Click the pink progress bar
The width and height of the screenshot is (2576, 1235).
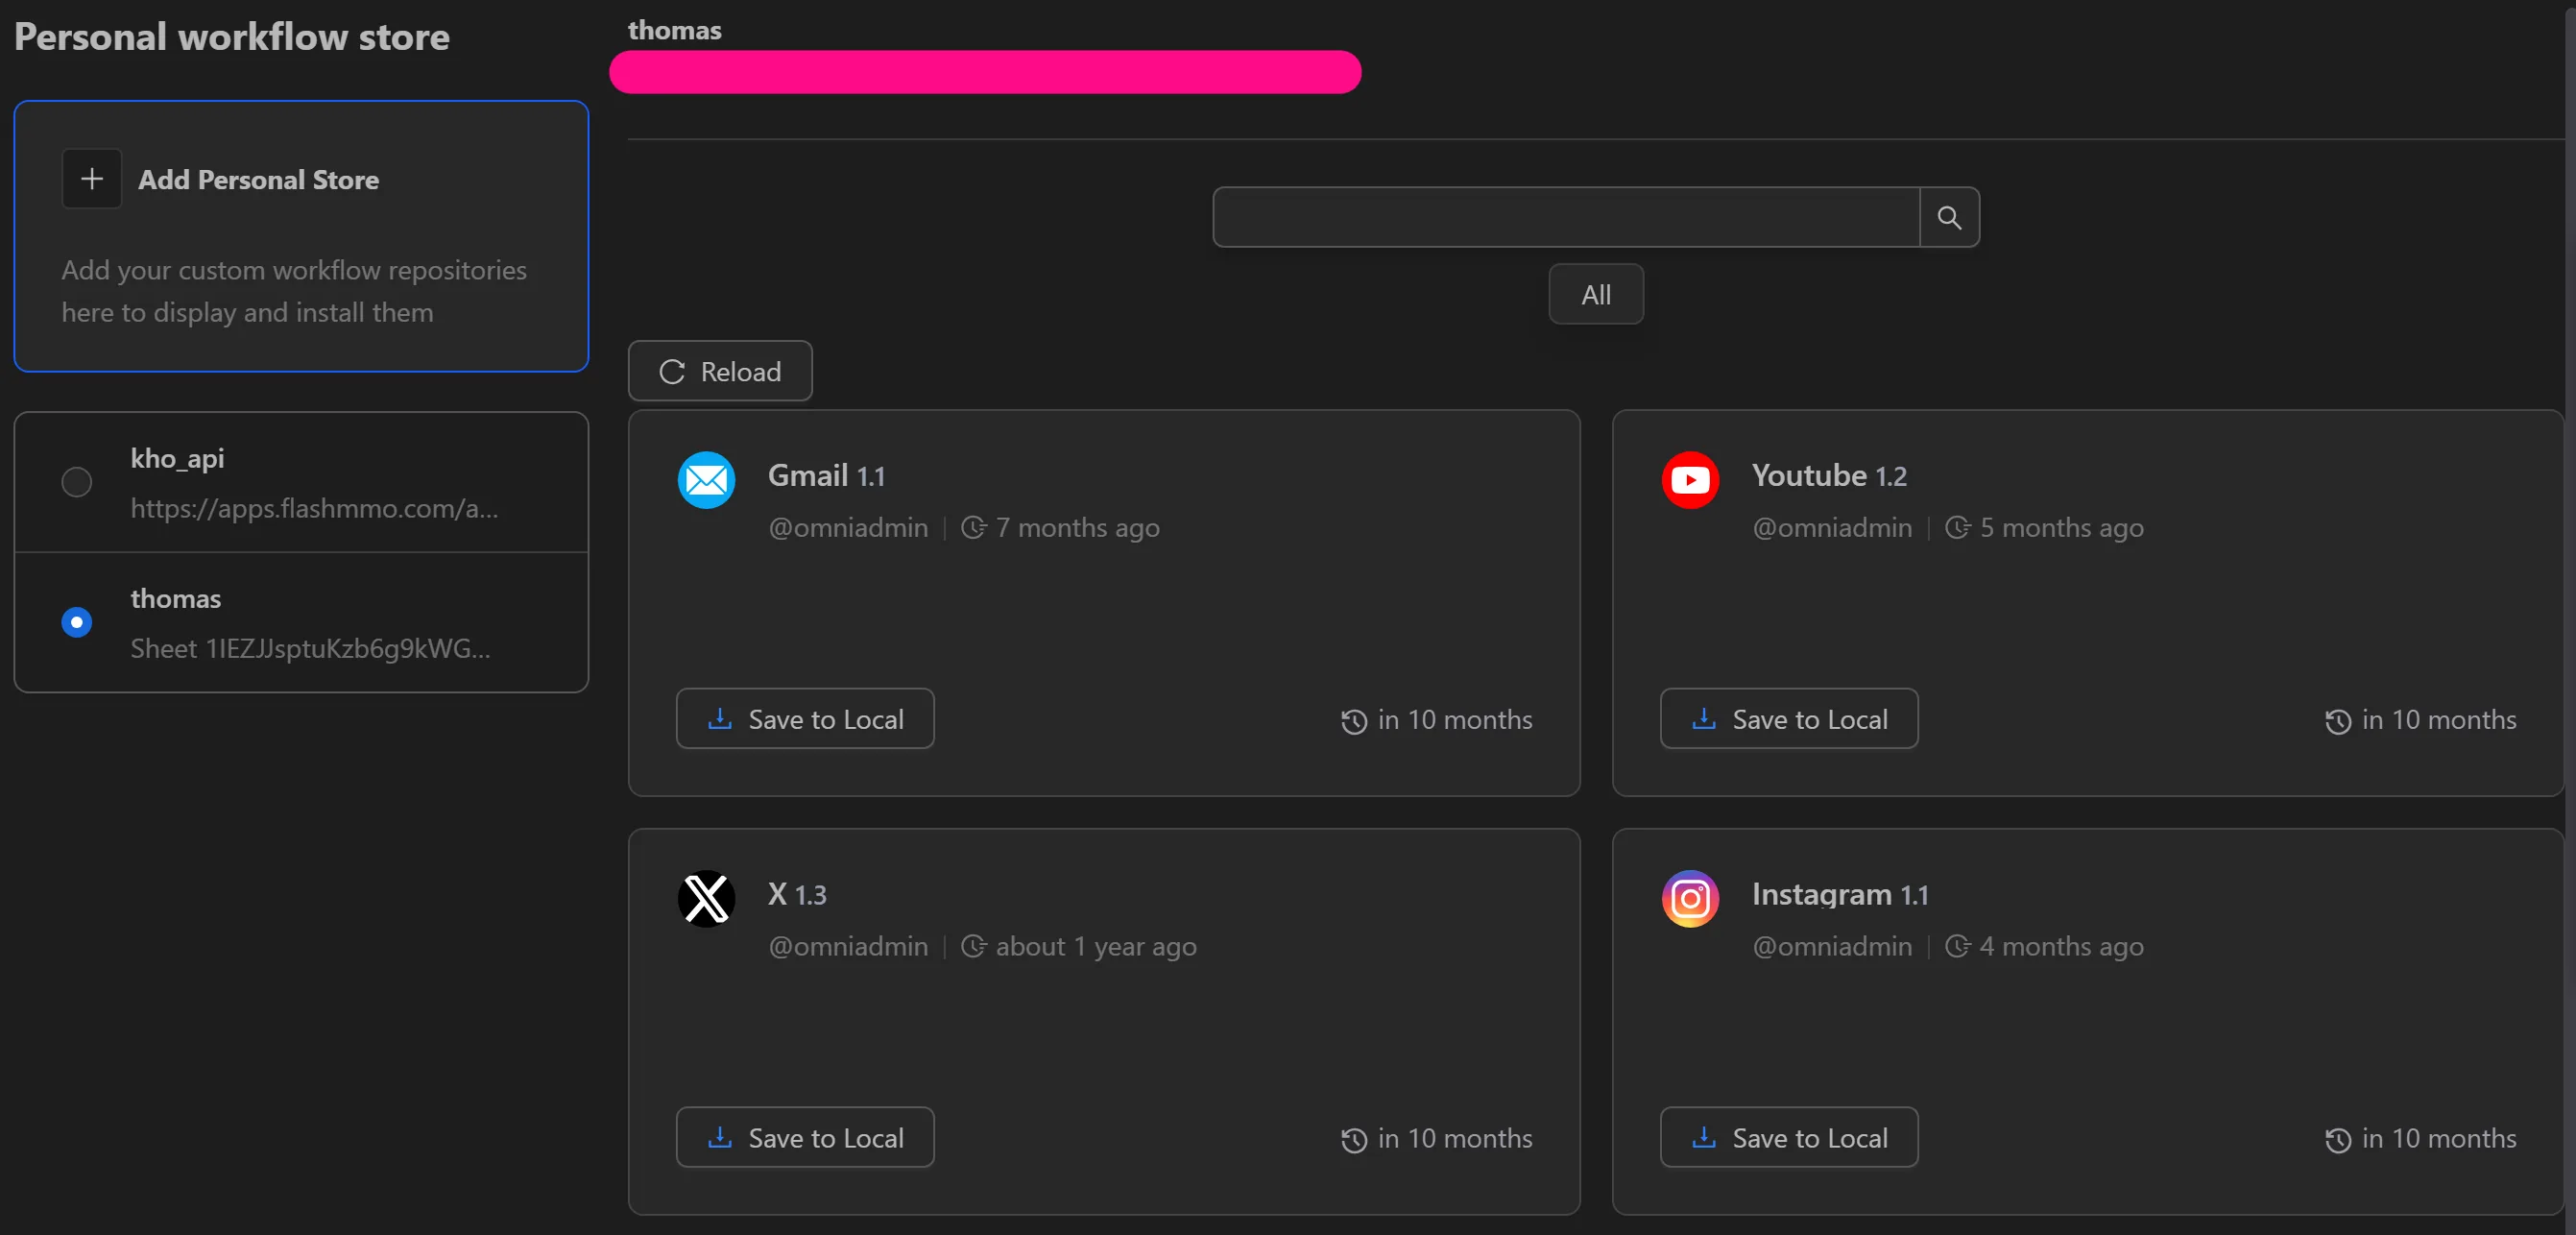pos(986,71)
